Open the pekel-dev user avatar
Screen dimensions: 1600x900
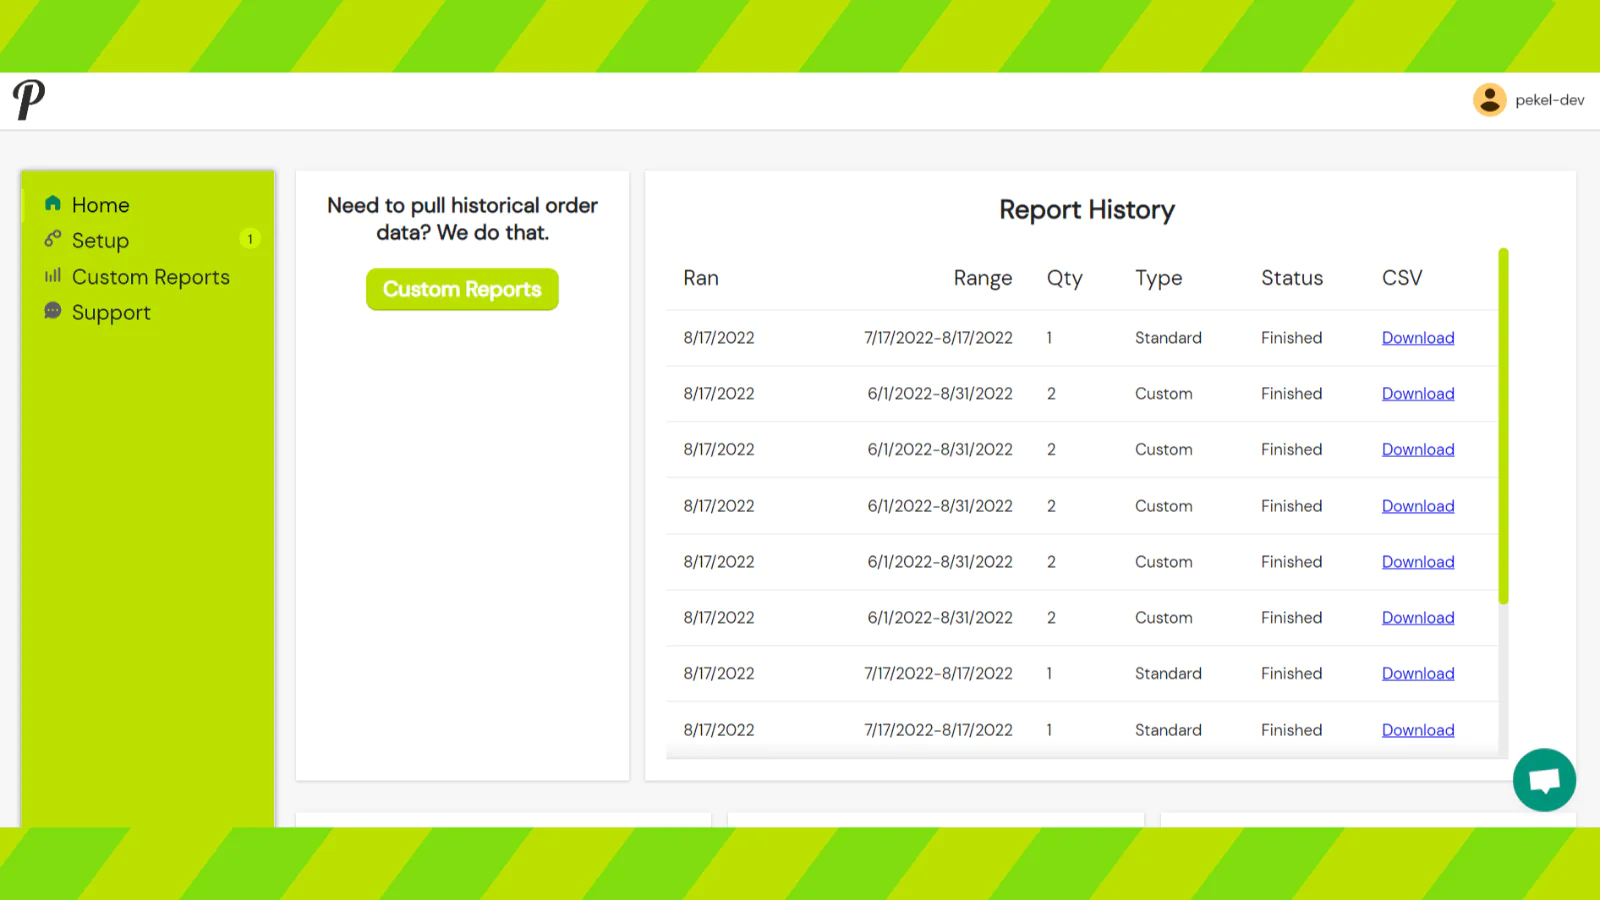click(1489, 100)
